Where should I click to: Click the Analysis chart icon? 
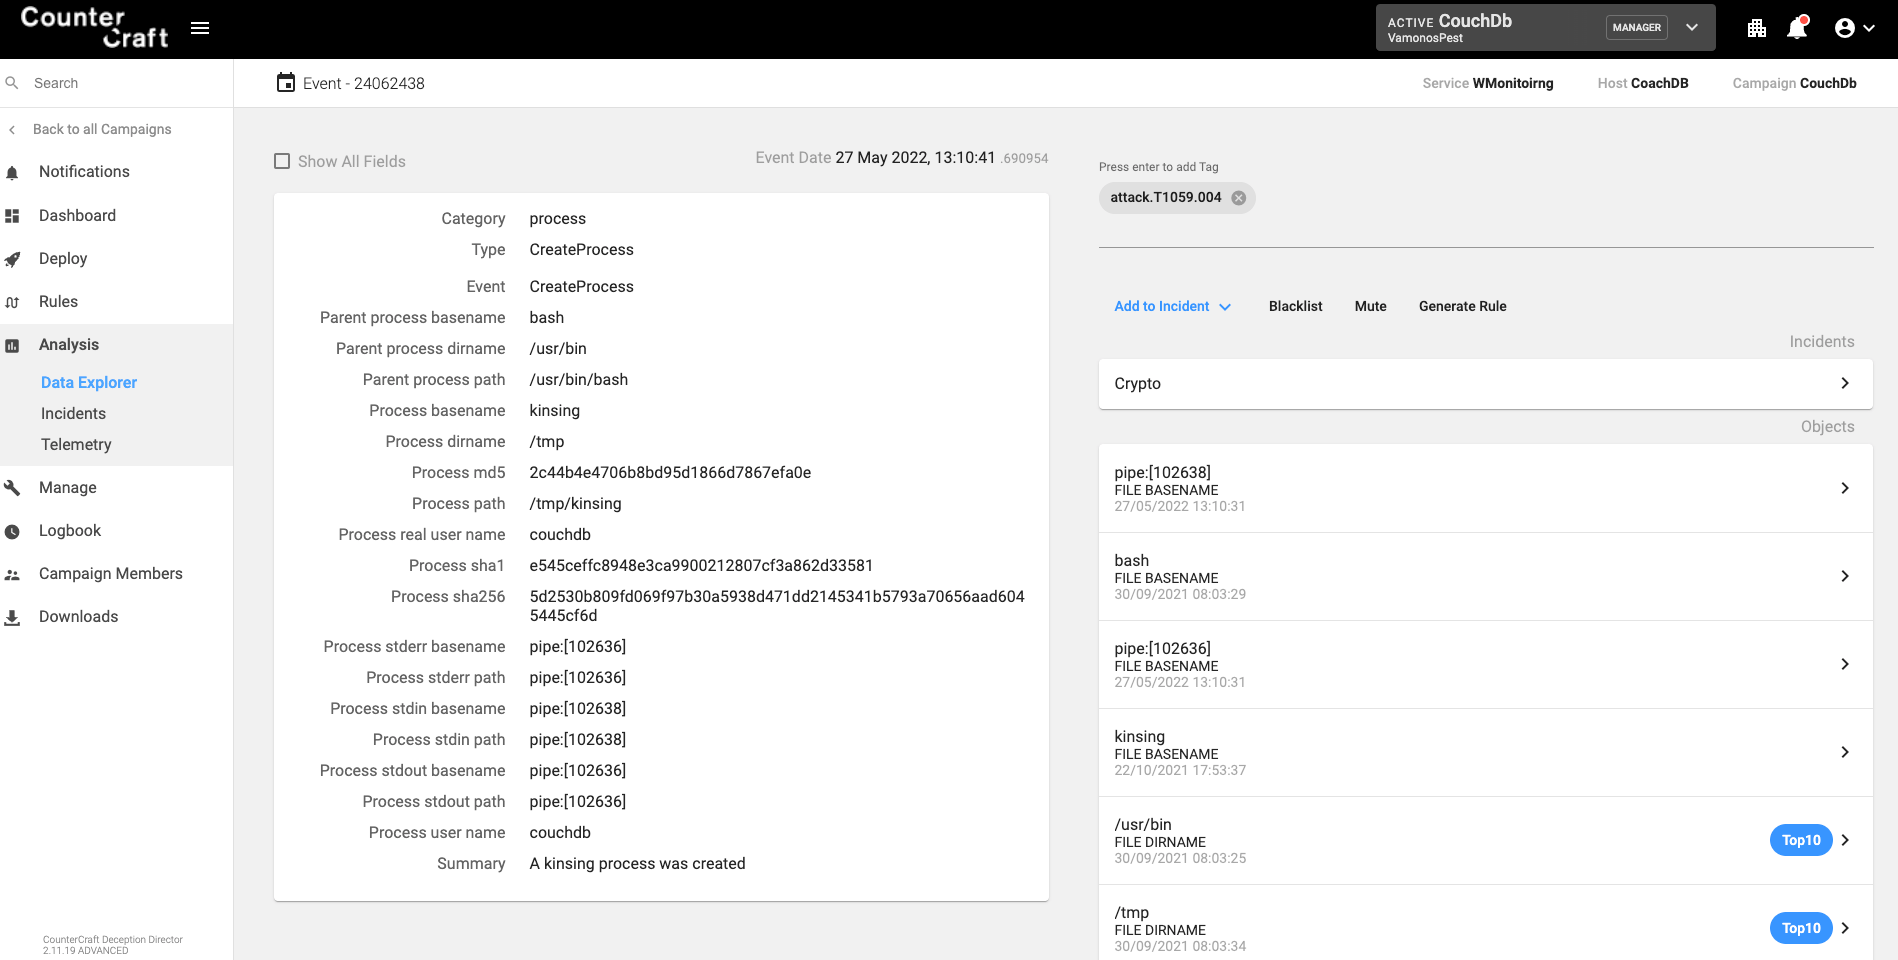coord(12,345)
